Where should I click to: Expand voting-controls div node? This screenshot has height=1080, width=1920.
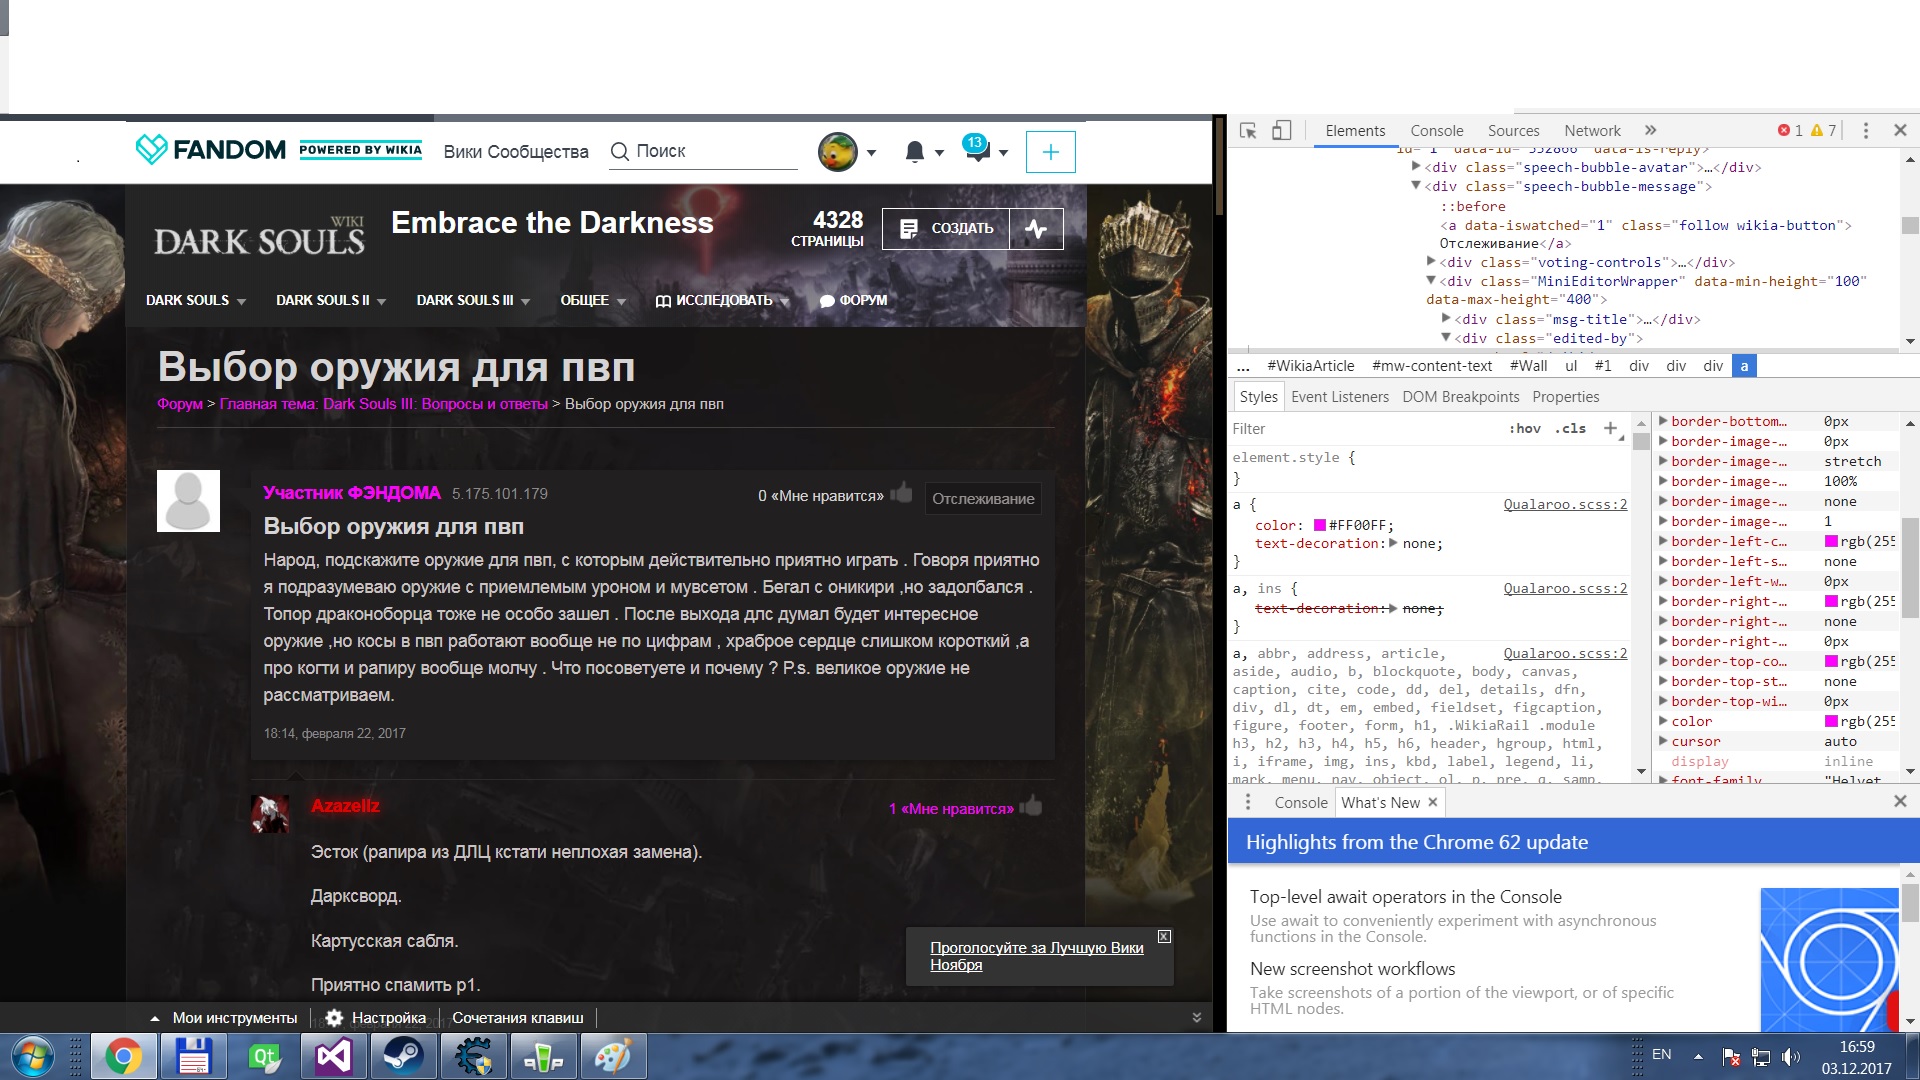tap(1431, 261)
